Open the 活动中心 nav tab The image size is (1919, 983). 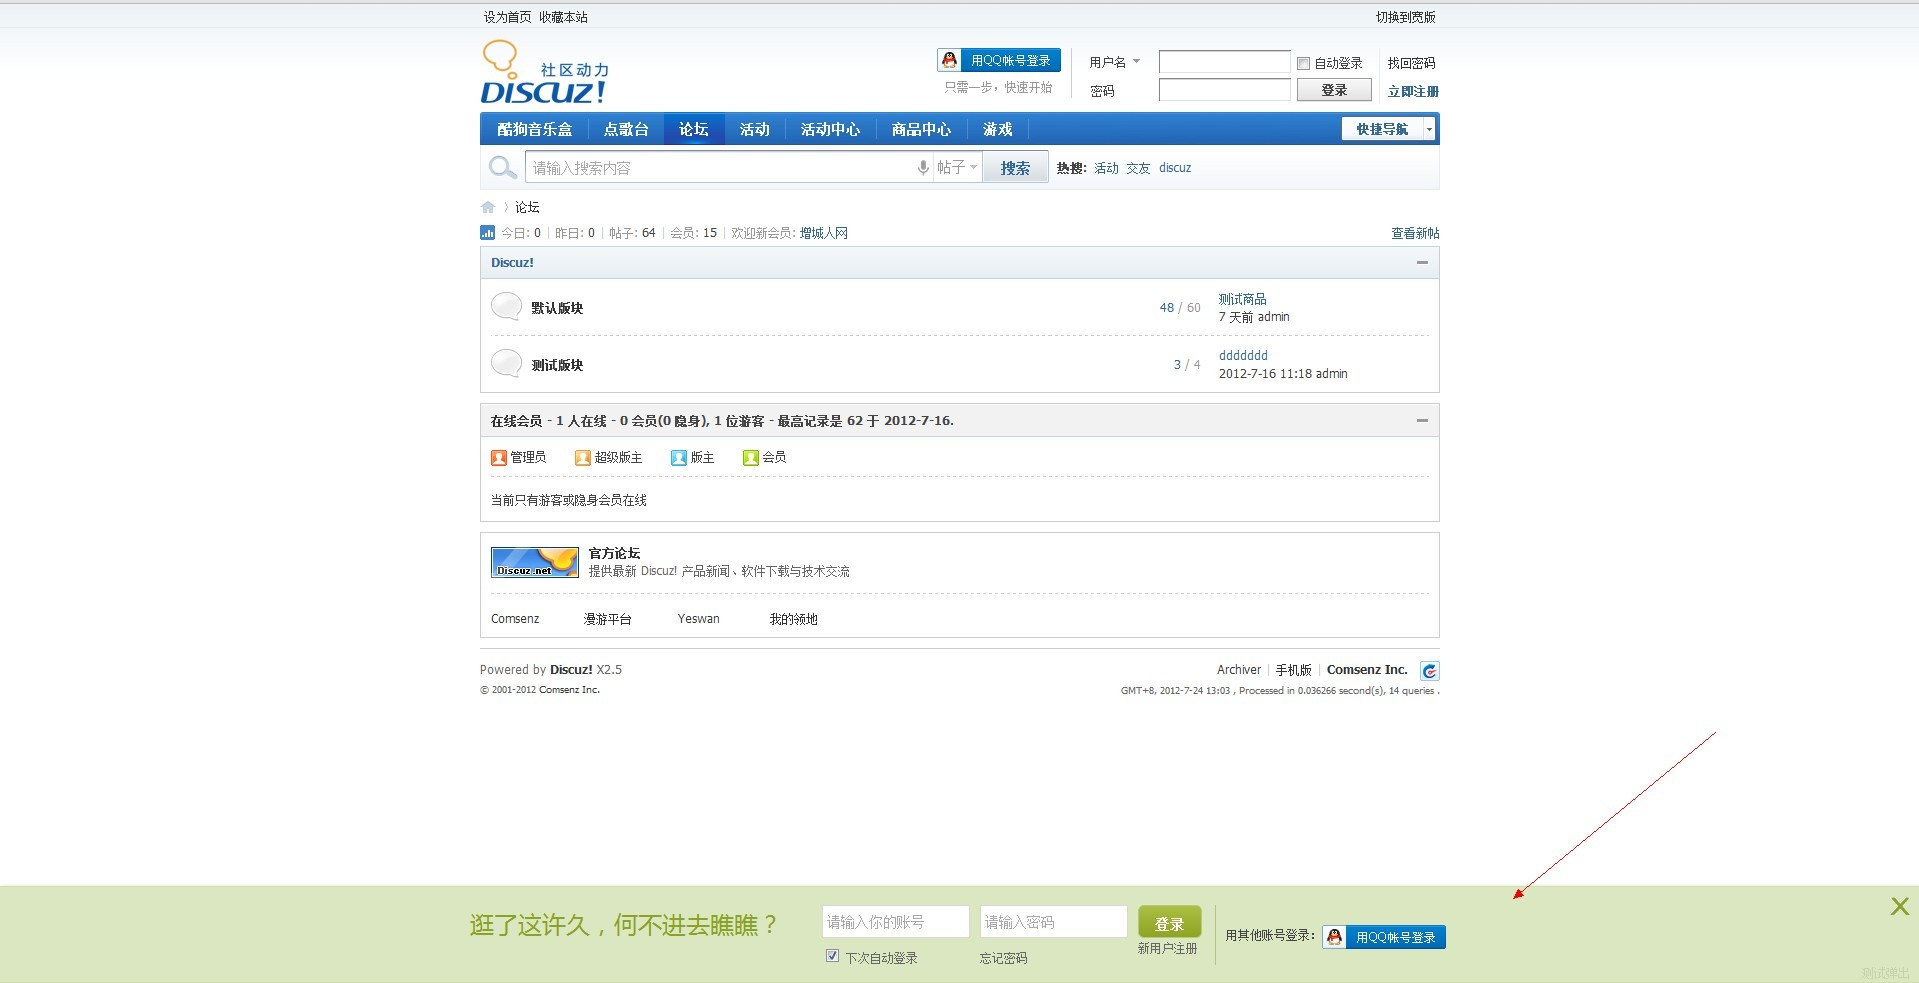(831, 129)
